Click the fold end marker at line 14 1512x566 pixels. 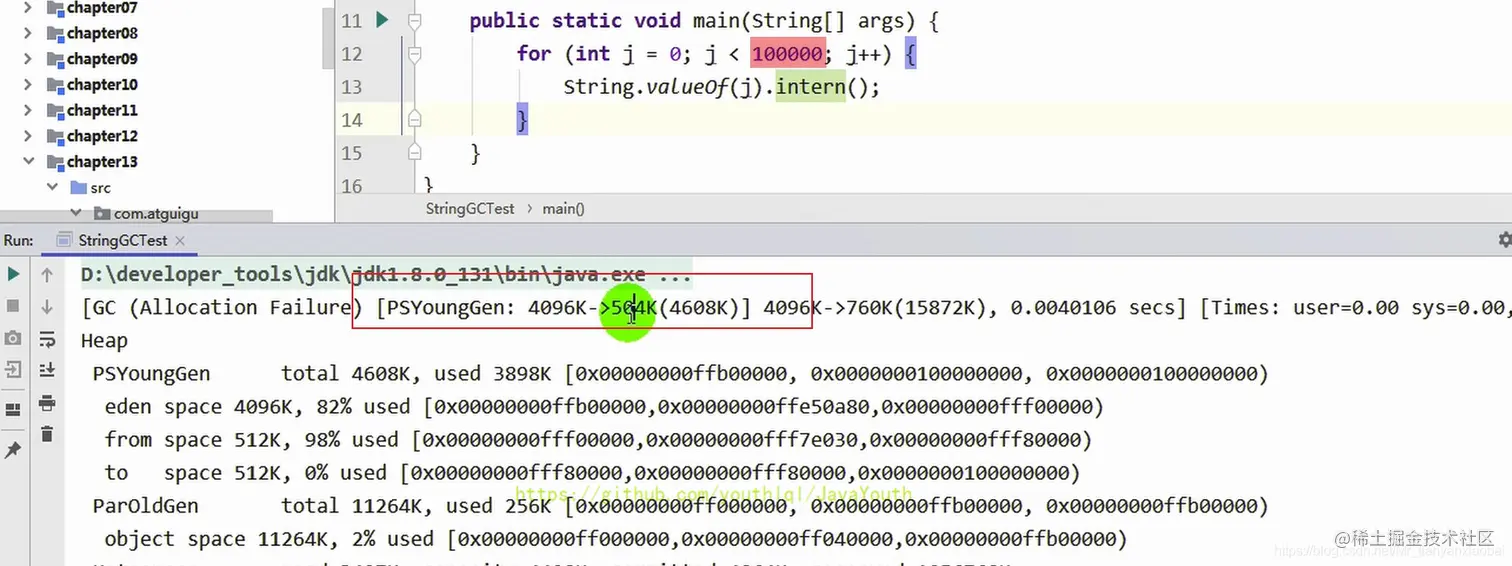click(x=415, y=120)
